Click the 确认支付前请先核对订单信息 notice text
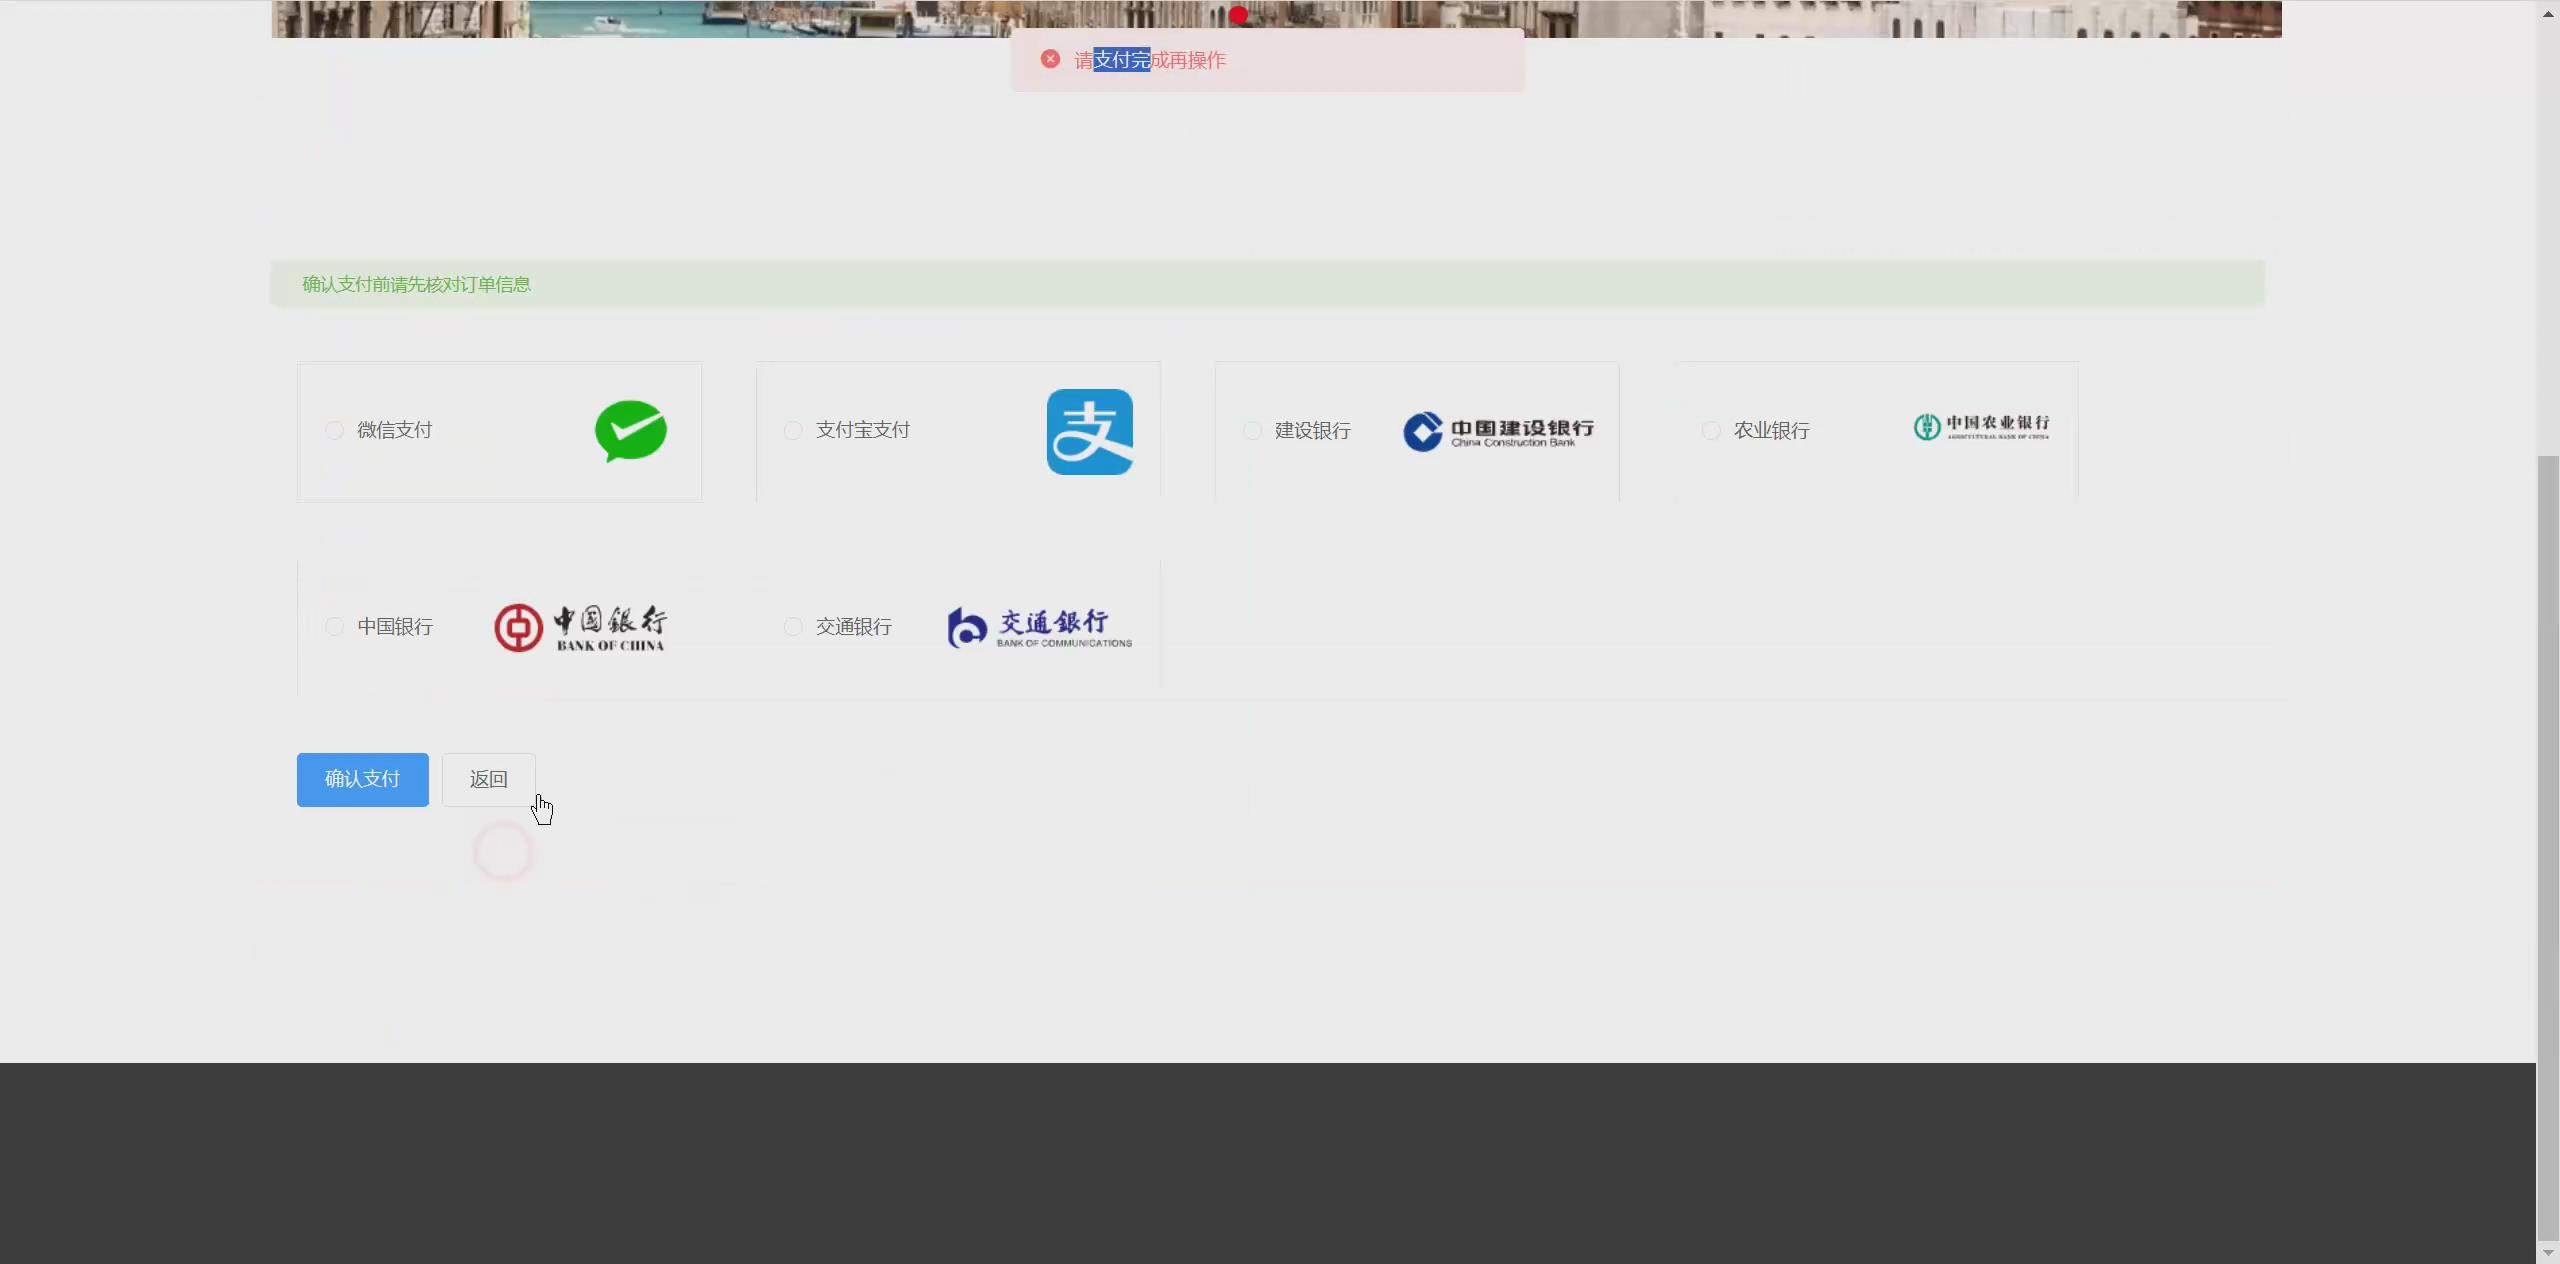The image size is (2560, 1264). point(417,285)
